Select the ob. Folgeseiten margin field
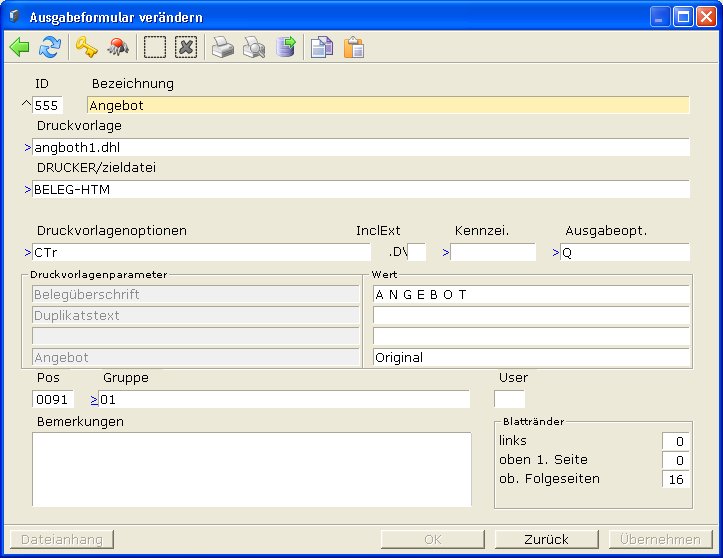Screen dimensions: 723x558 (x=676, y=479)
